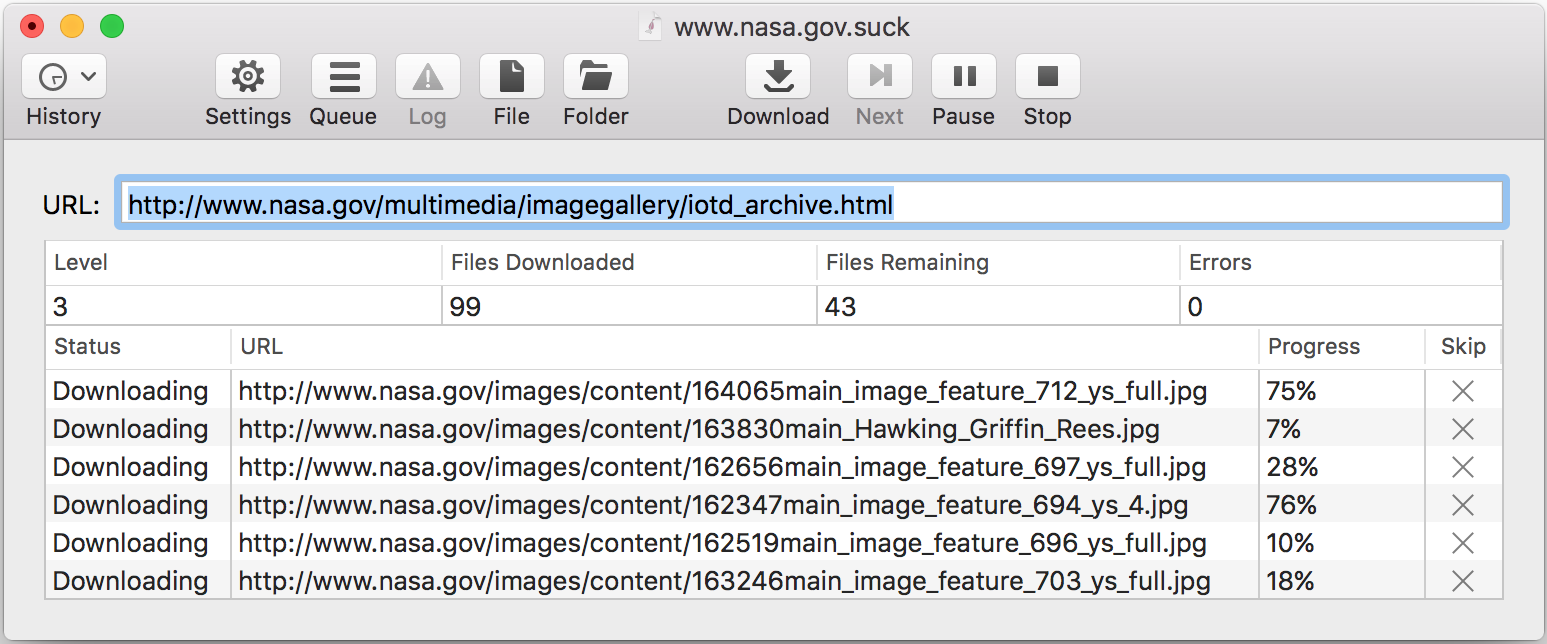The height and width of the screenshot is (644, 1547).
Task: Click the 7% progress value
Action: pos(1284,429)
